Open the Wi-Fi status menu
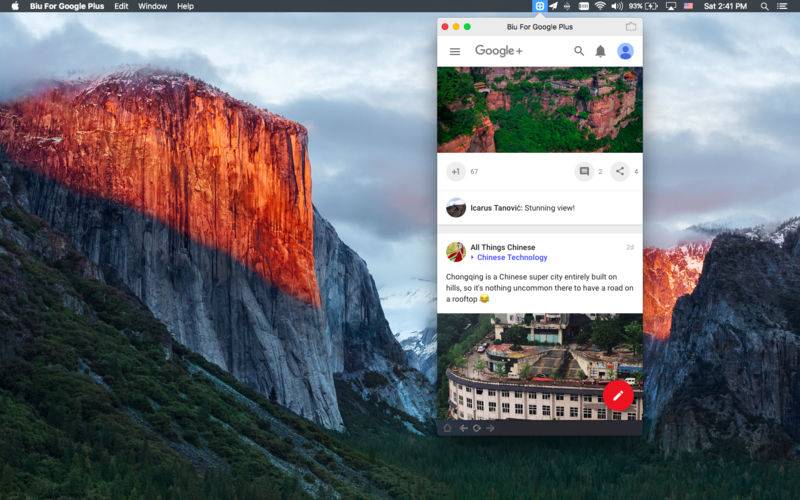This screenshot has height=500, width=800. (600, 6)
